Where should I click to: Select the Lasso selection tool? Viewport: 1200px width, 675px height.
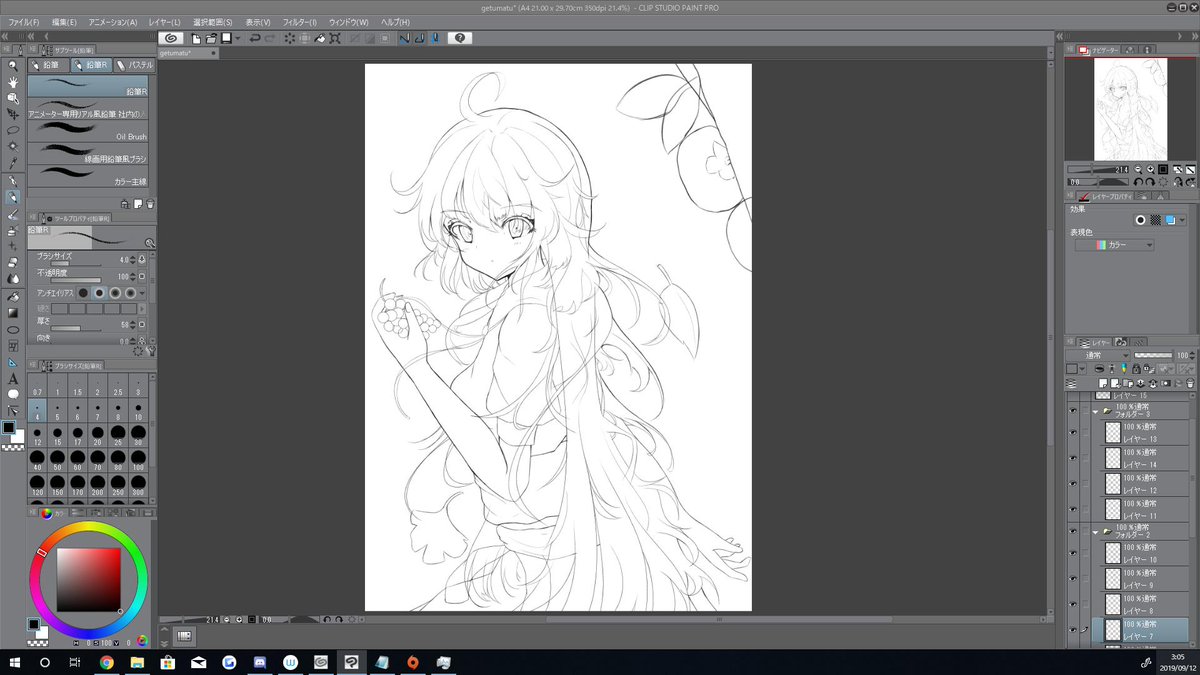pos(13,130)
